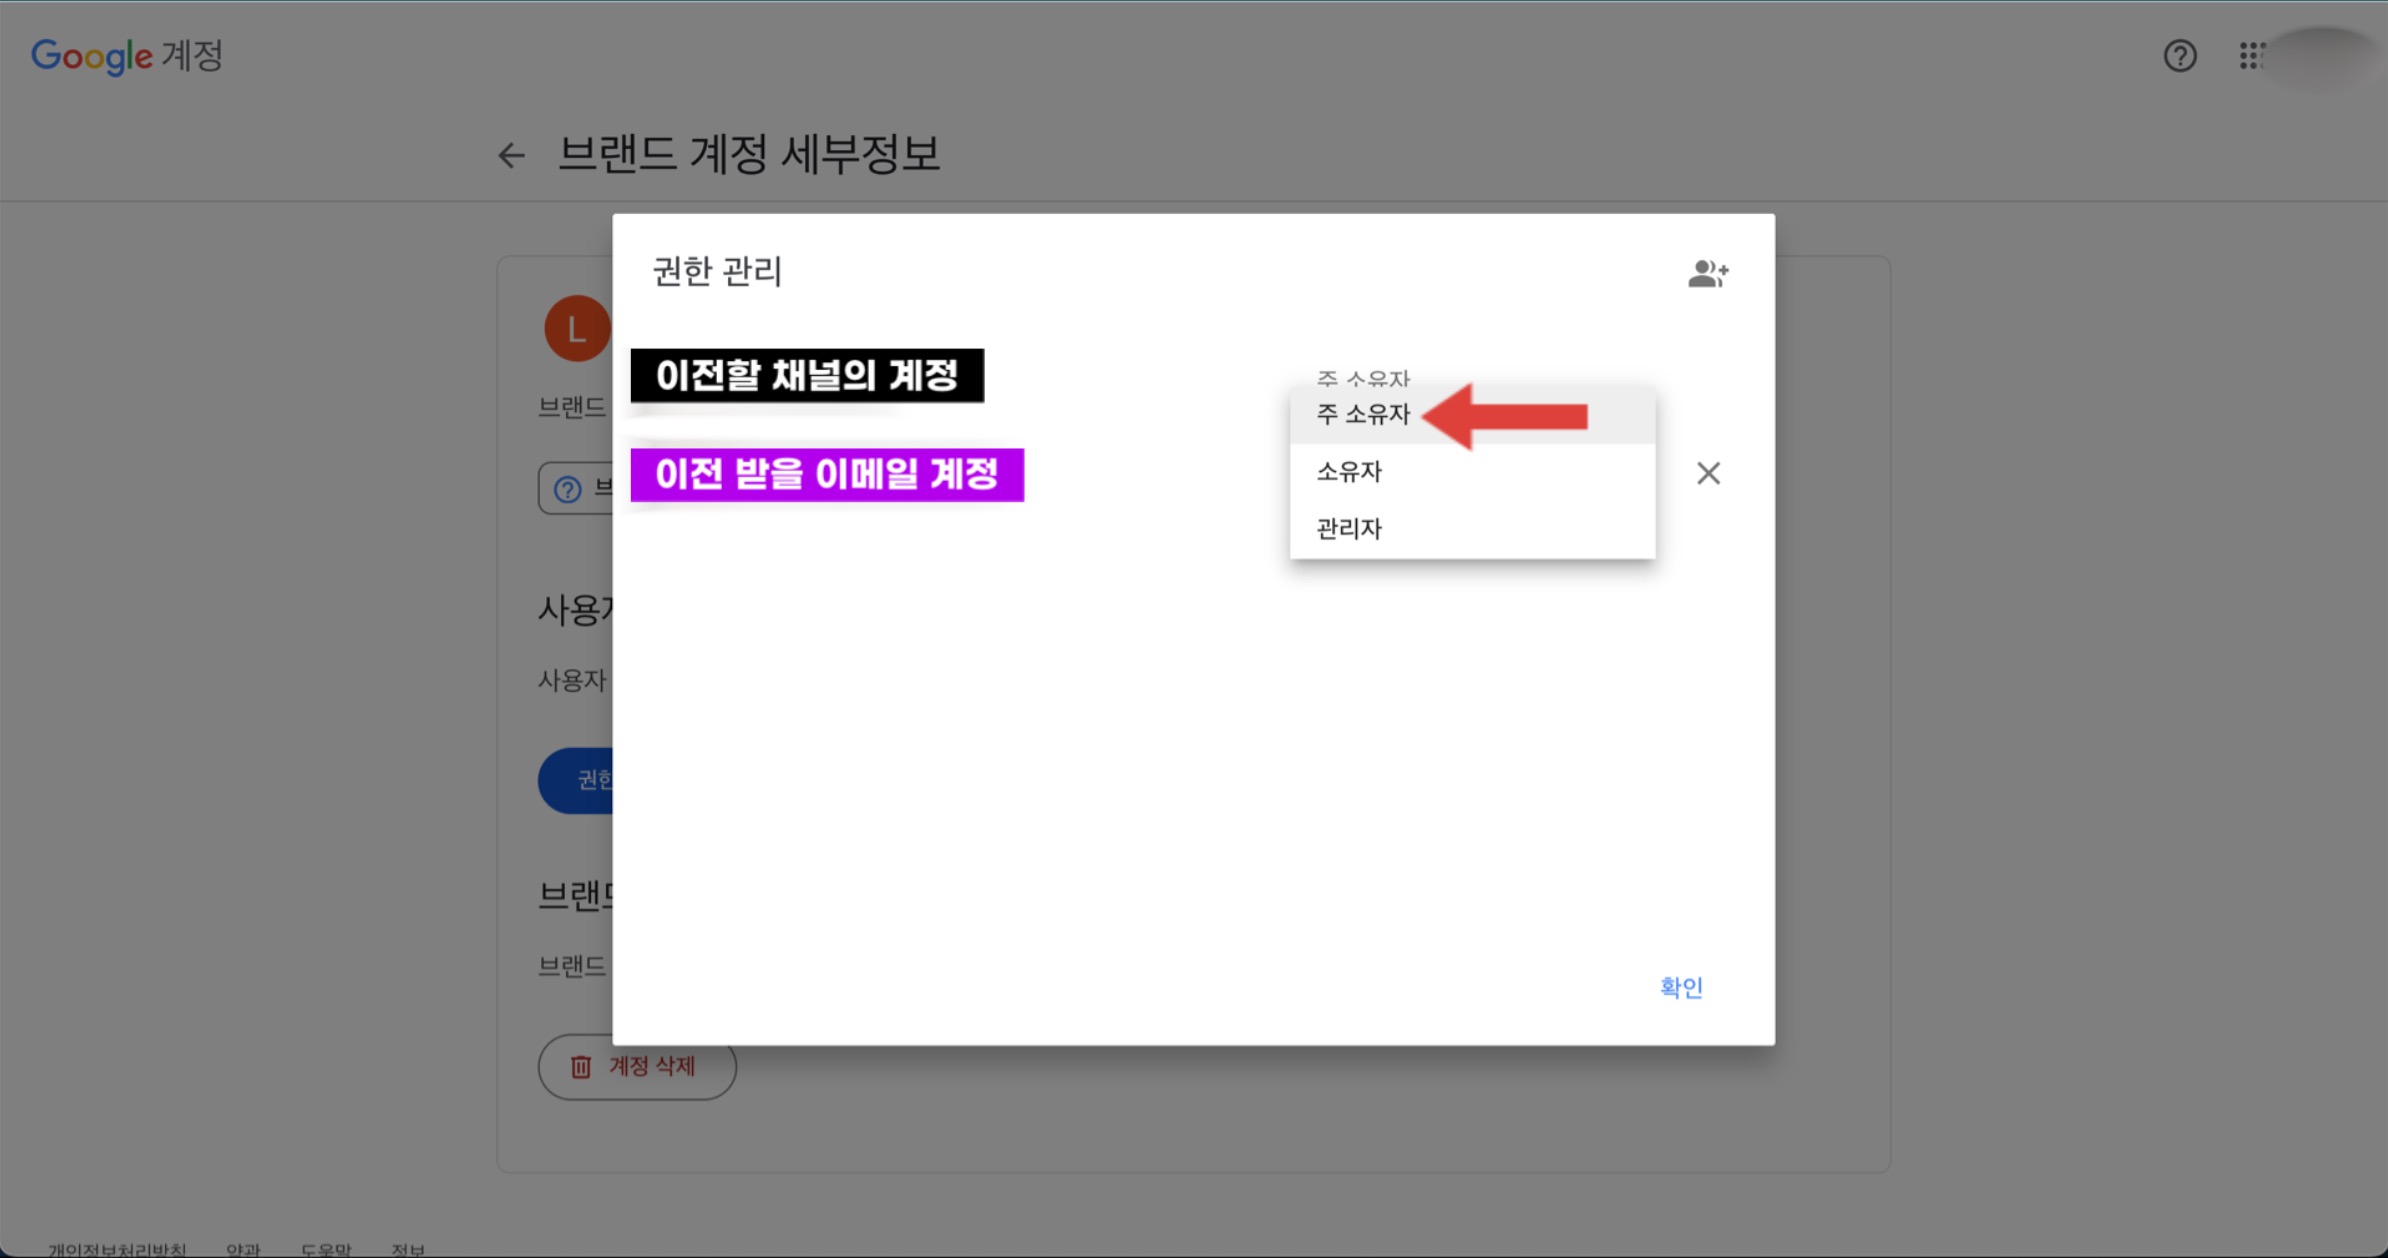
Task: Open the Google apps grid launcher
Action: point(2250,56)
